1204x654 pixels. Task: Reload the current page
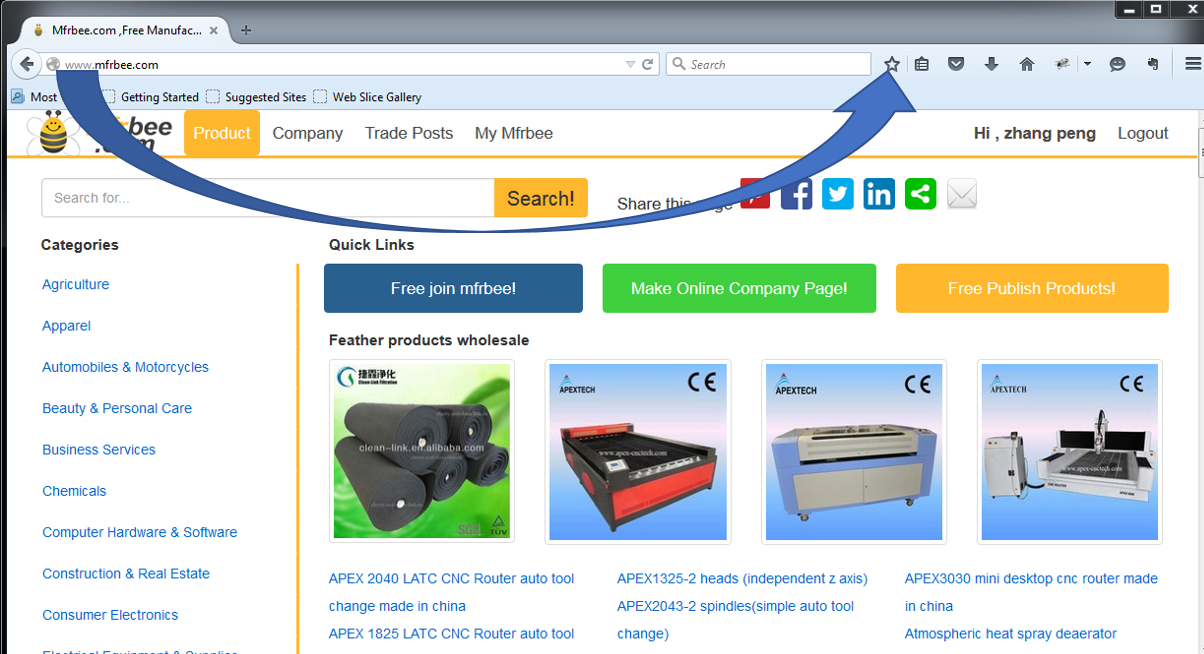point(648,64)
